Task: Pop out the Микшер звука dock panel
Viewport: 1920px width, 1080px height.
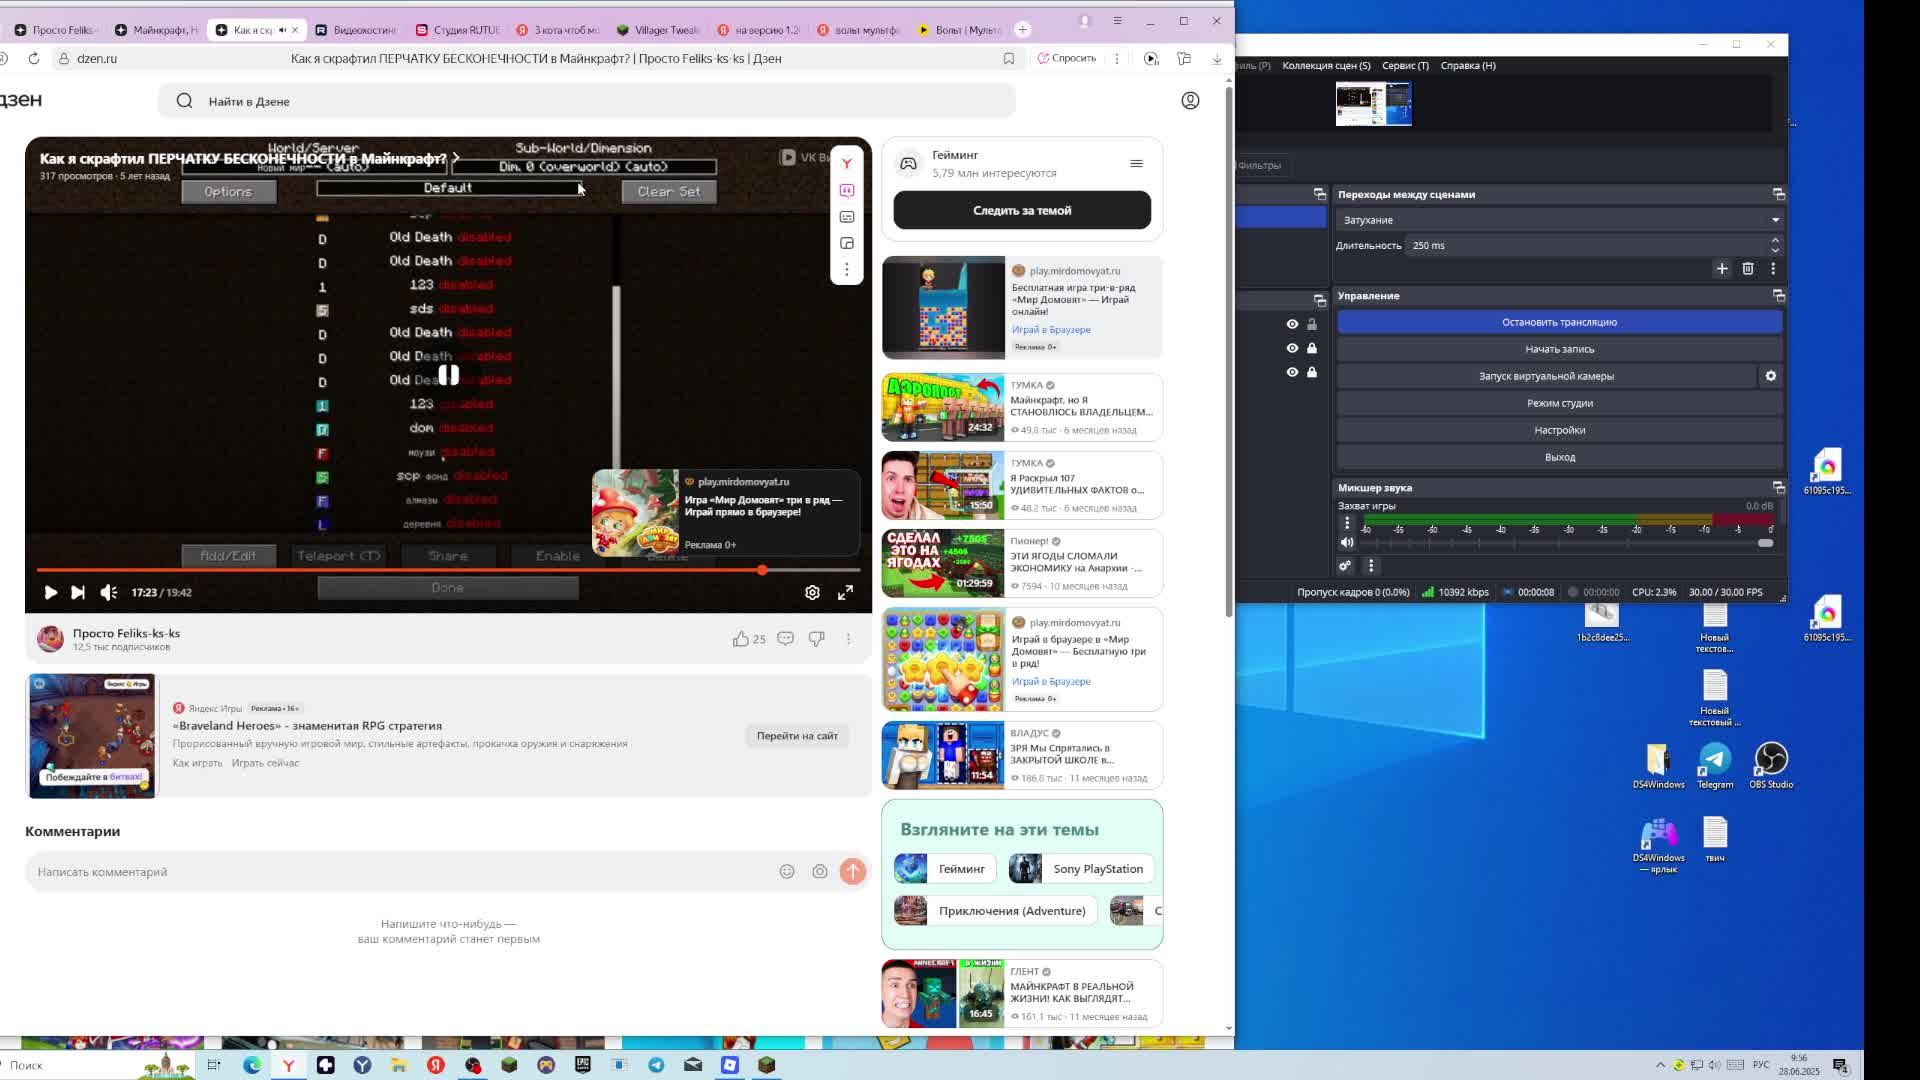Action: coord(1778,488)
